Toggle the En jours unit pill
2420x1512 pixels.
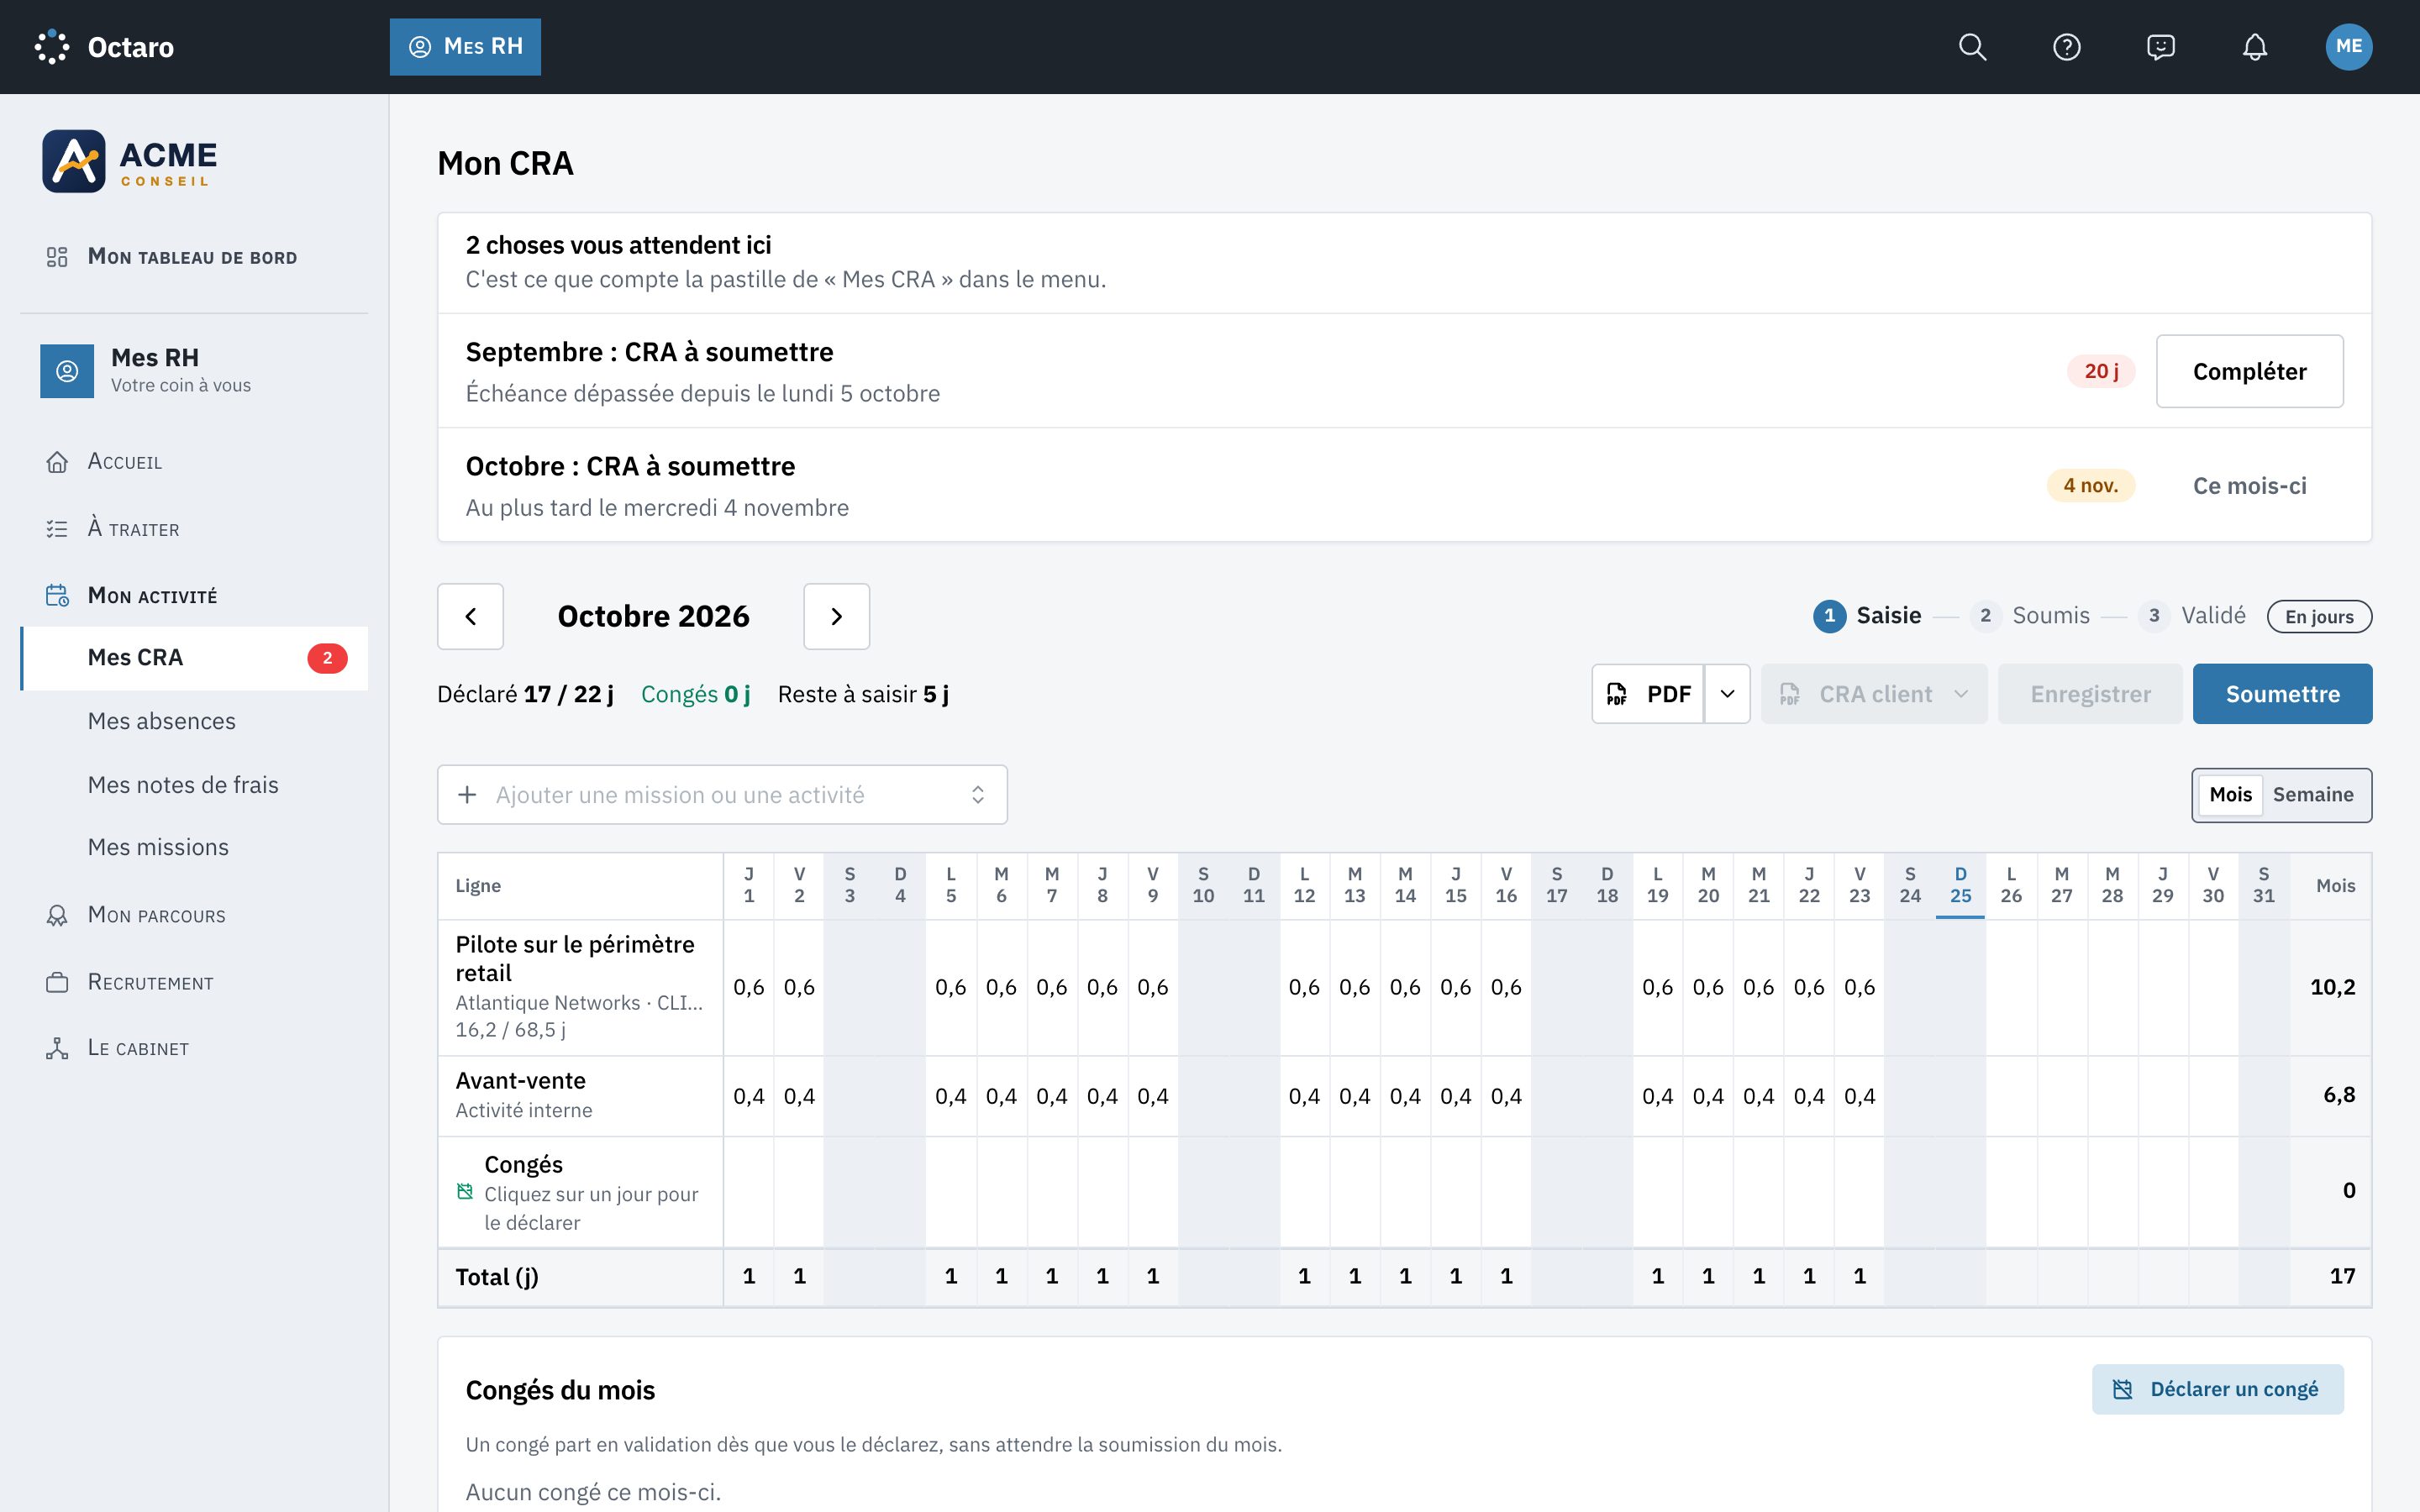point(2318,617)
